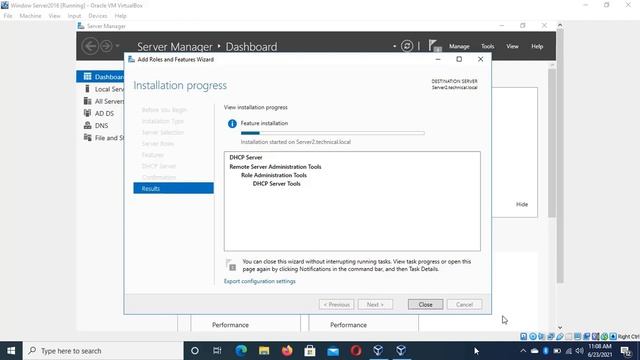Open File Explorer from taskbar
640x360 pixels.
click(264, 351)
